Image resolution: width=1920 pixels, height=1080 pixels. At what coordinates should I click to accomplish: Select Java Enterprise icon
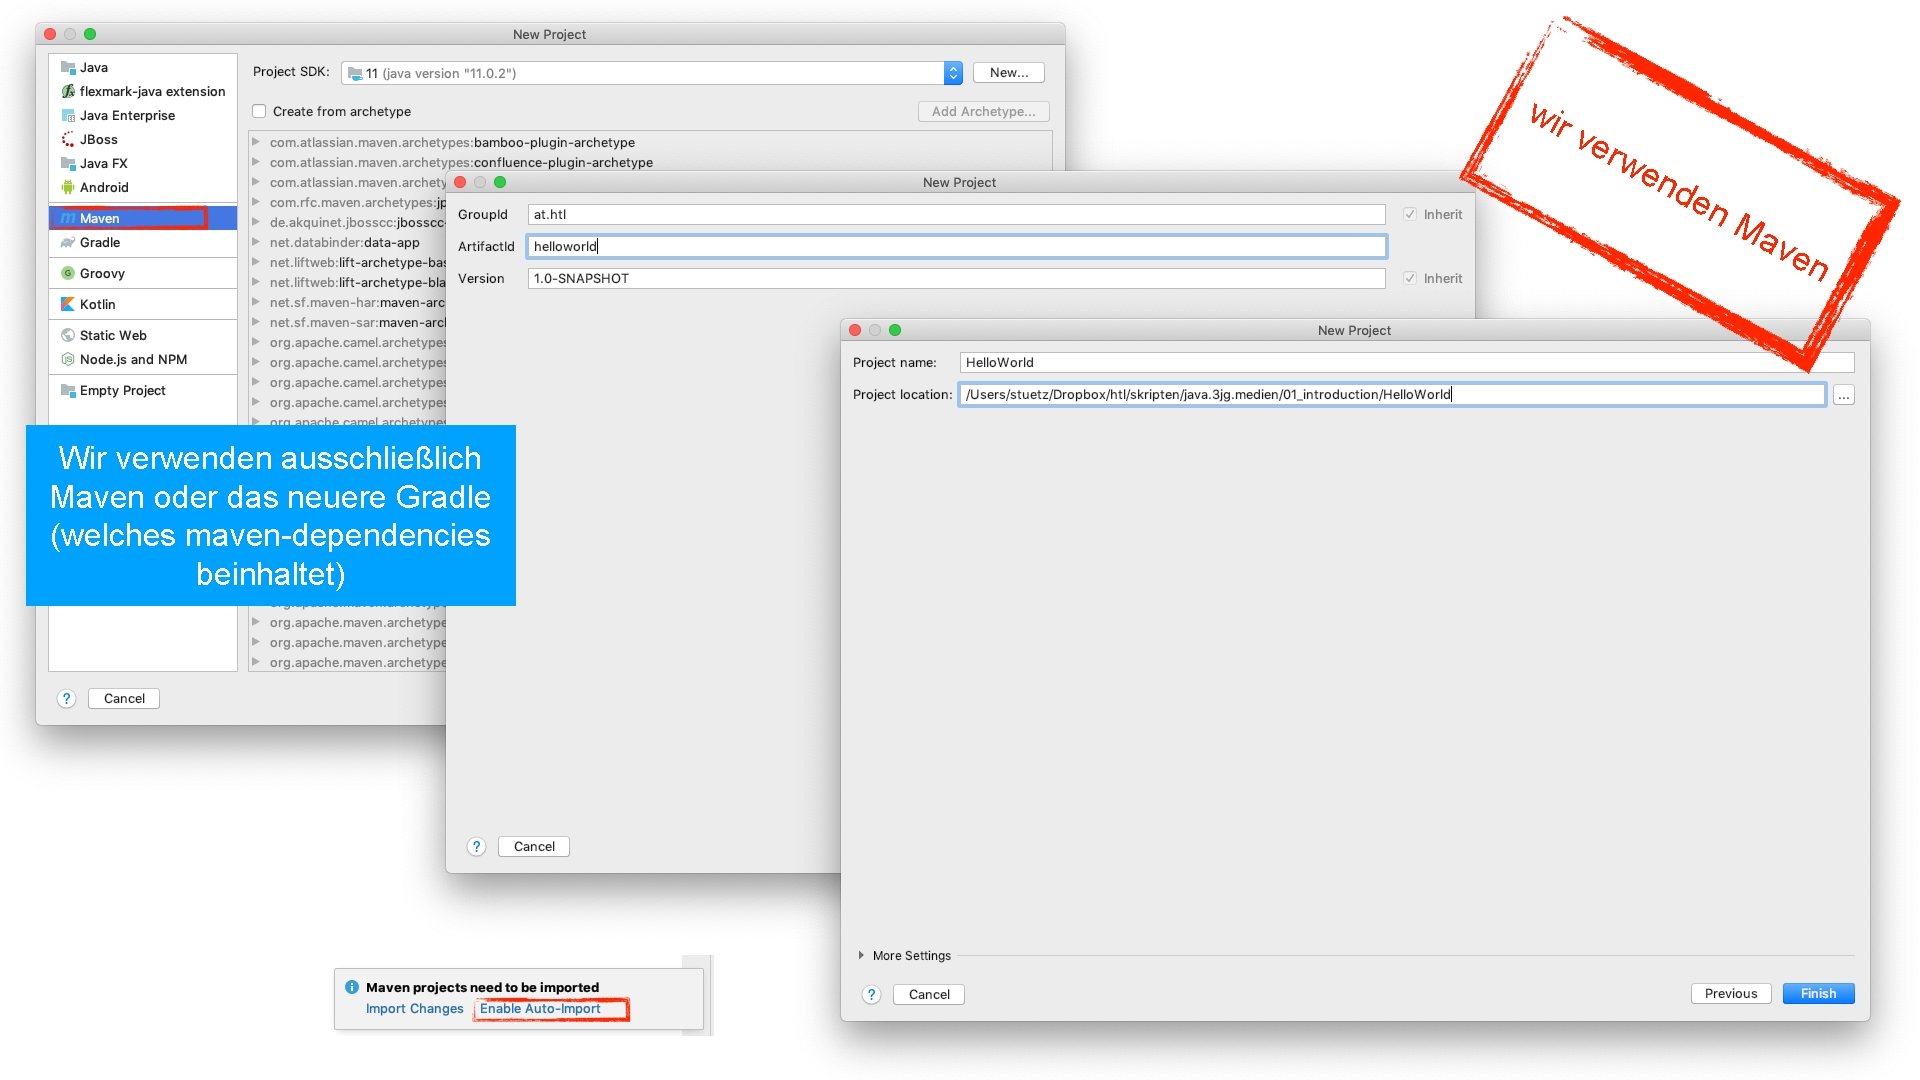68,115
